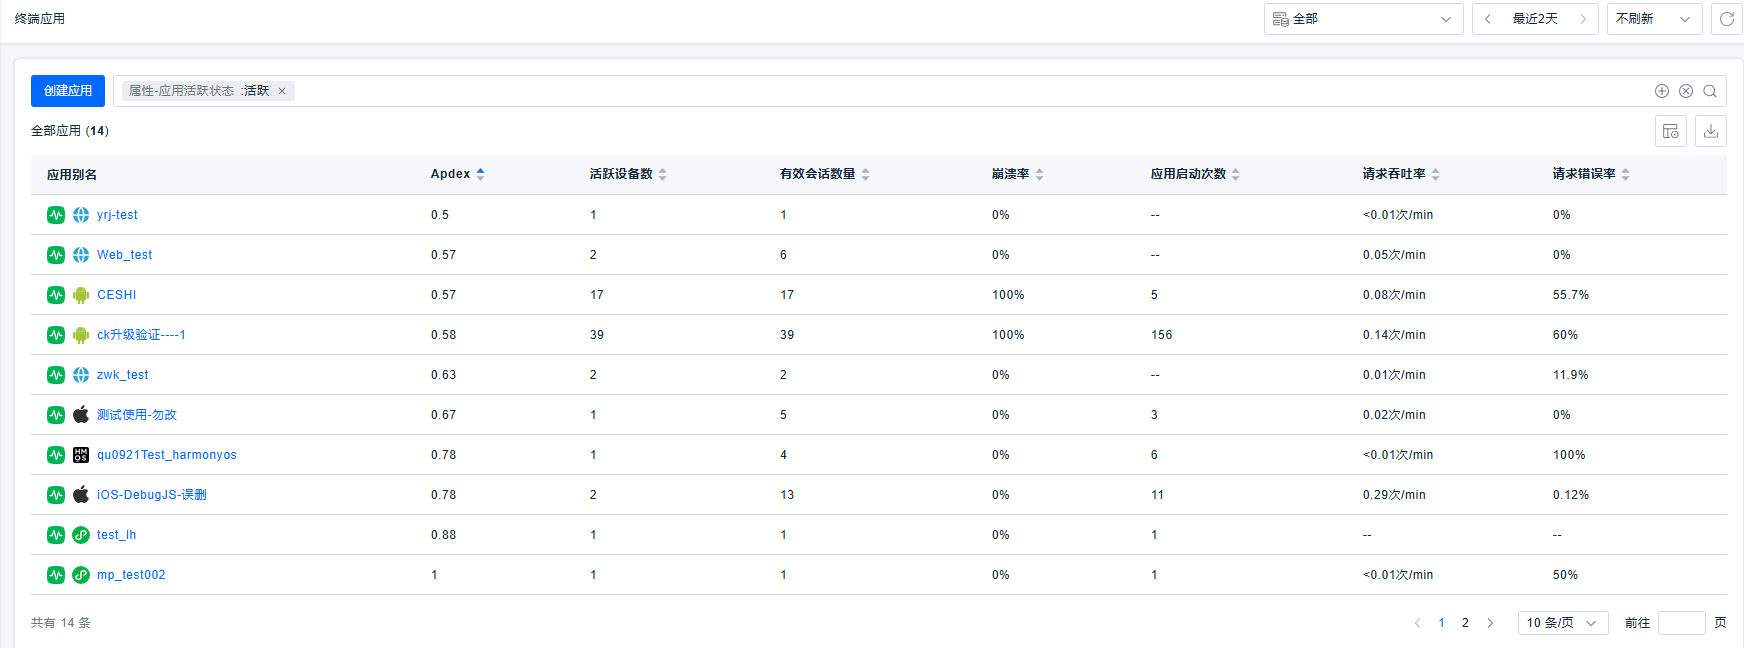Remove the 活跃 status filter tag

point(282,91)
